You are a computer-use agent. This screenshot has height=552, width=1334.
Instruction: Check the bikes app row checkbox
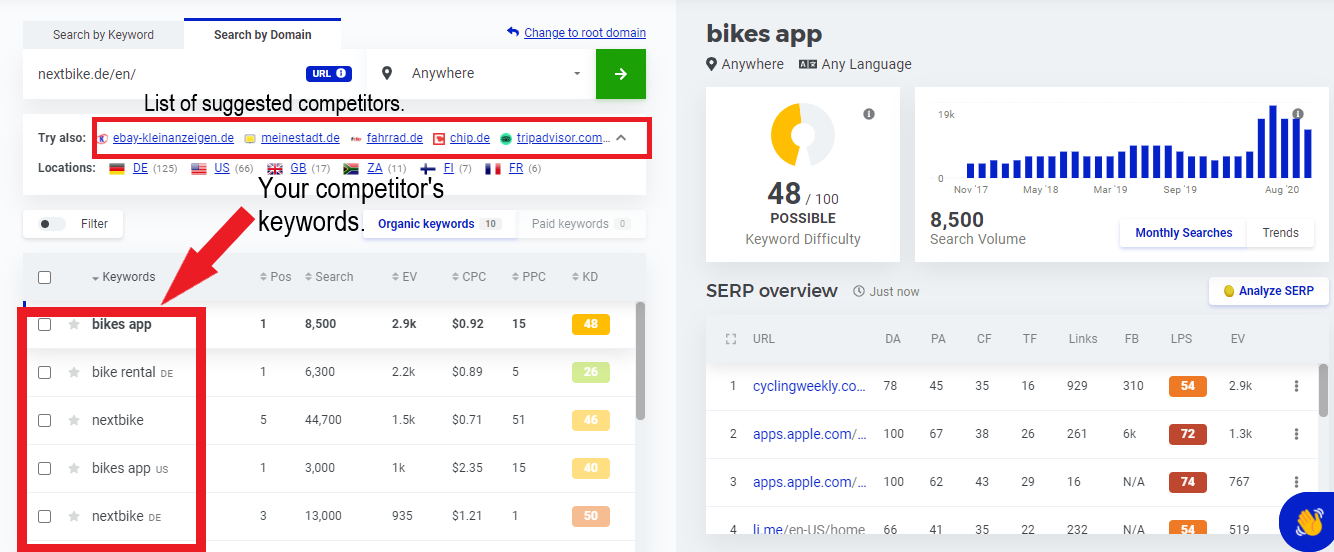click(44, 324)
